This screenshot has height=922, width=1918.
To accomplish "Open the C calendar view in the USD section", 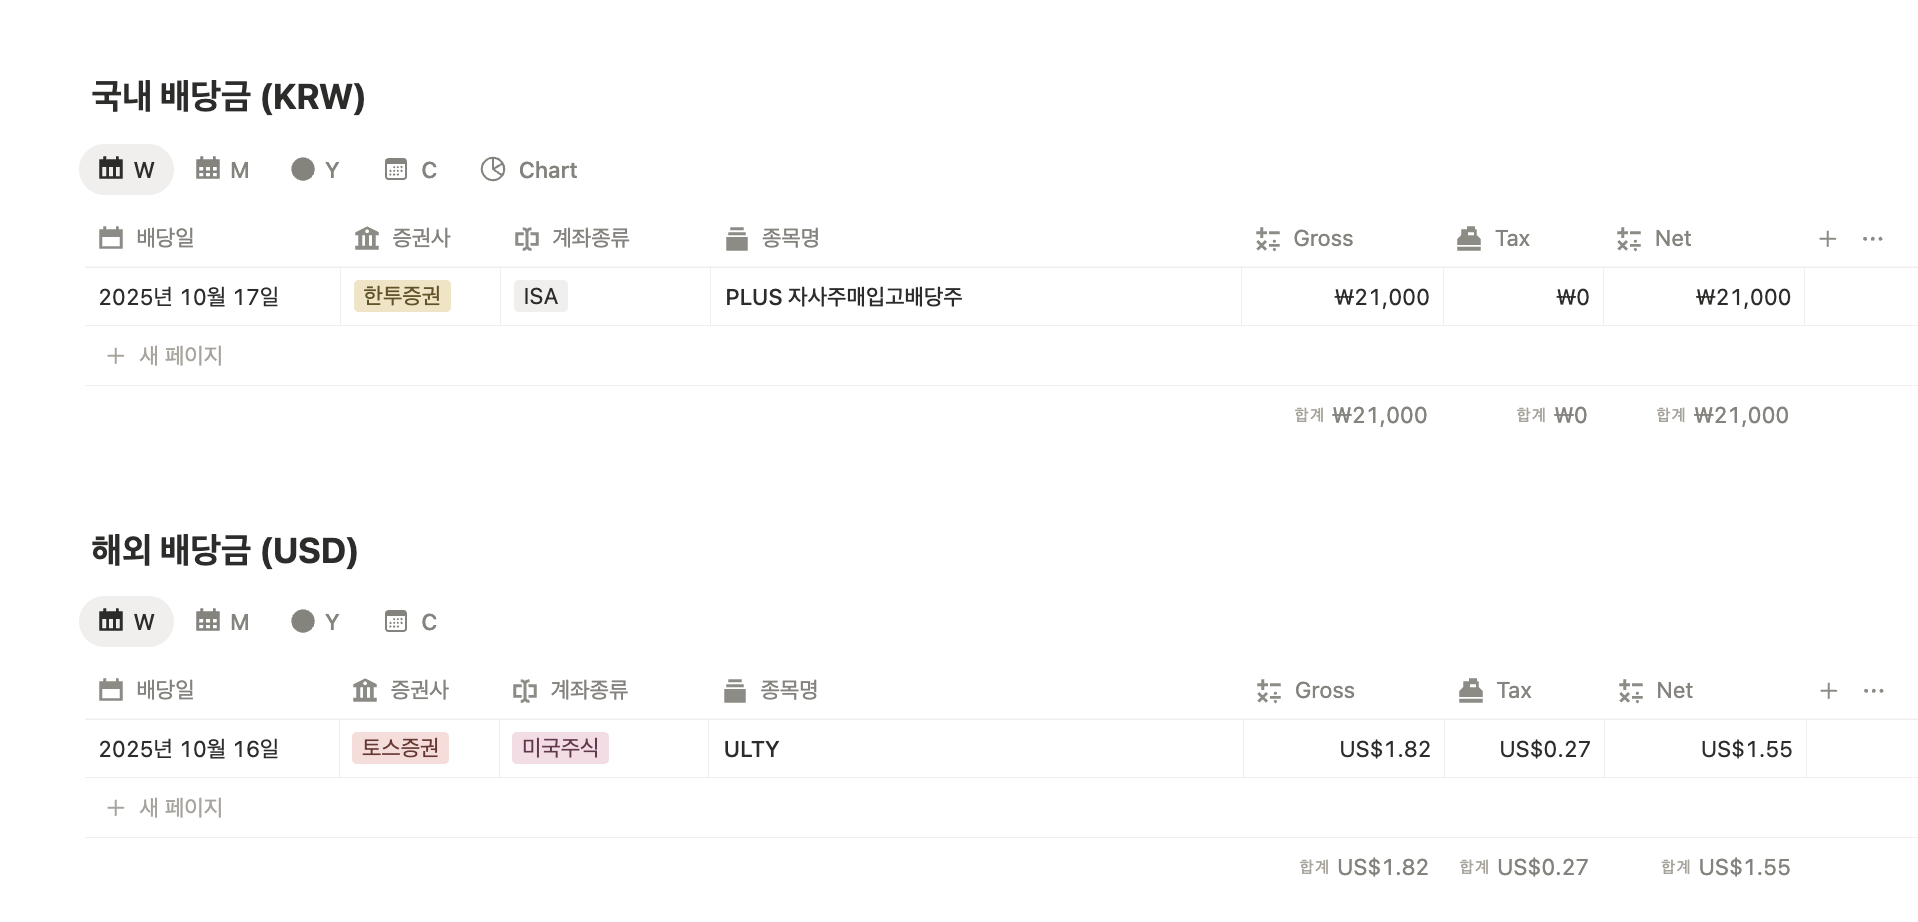I will coord(411,622).
